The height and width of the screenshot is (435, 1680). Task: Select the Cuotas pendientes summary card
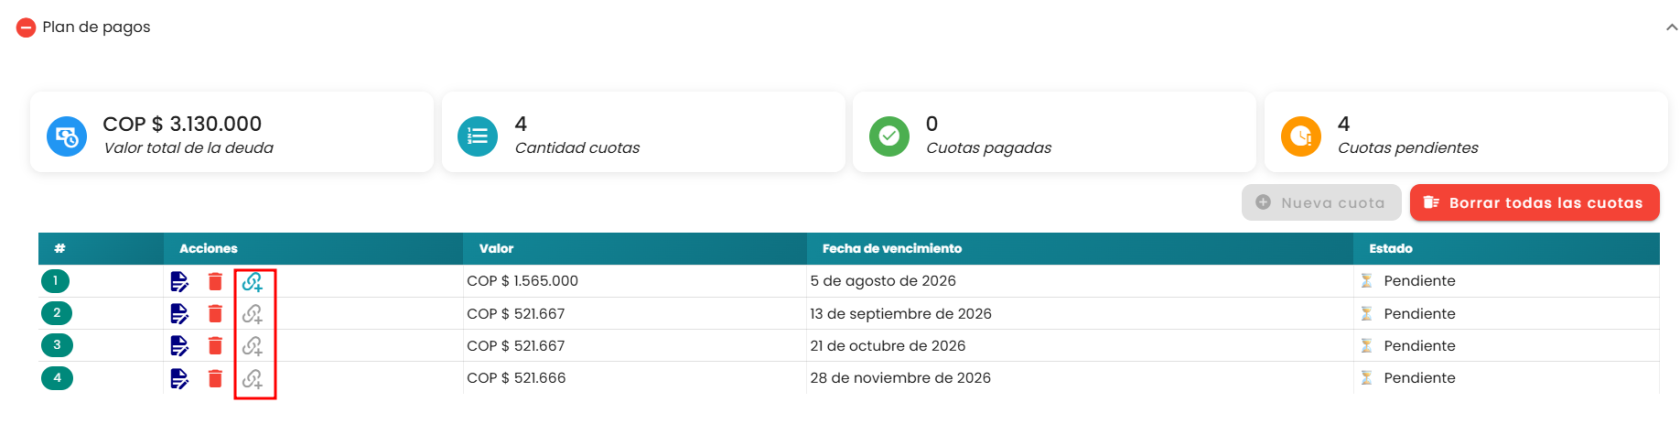point(1466,133)
